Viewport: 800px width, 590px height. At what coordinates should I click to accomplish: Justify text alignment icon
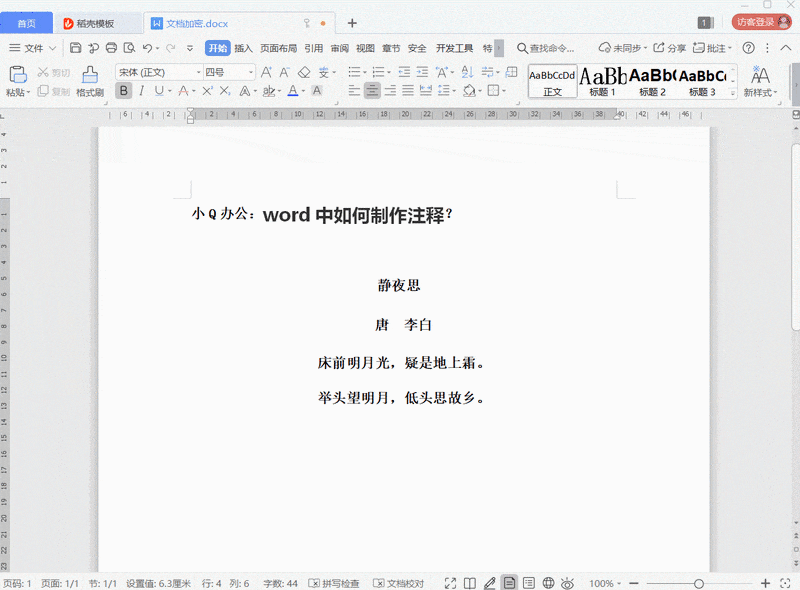[408, 91]
